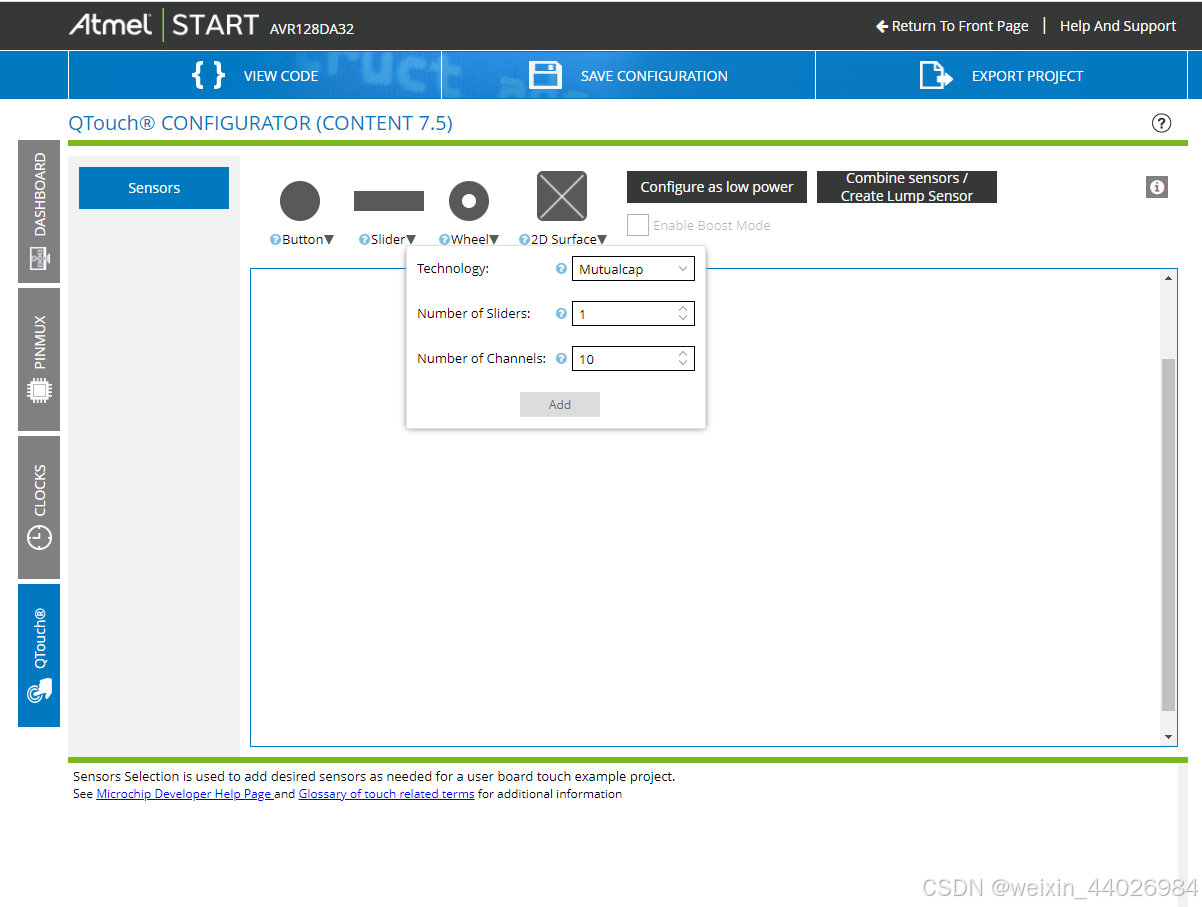
Task: Click the info icon at right of sensor toolbar
Action: coord(1157,187)
